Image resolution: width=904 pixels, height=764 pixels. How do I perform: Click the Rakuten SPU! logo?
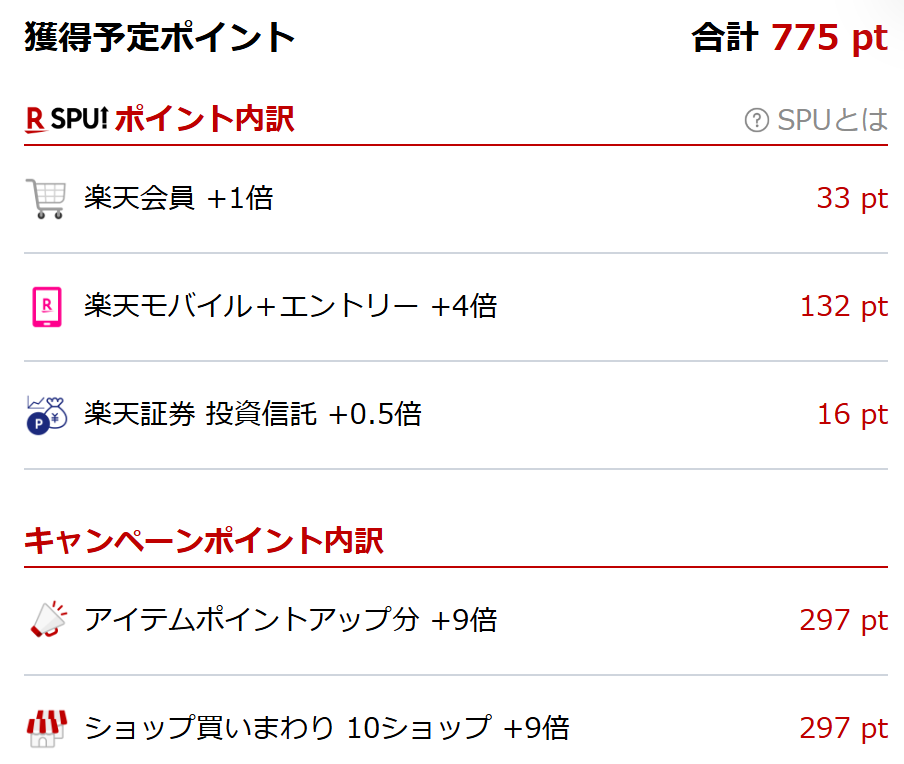[66, 120]
